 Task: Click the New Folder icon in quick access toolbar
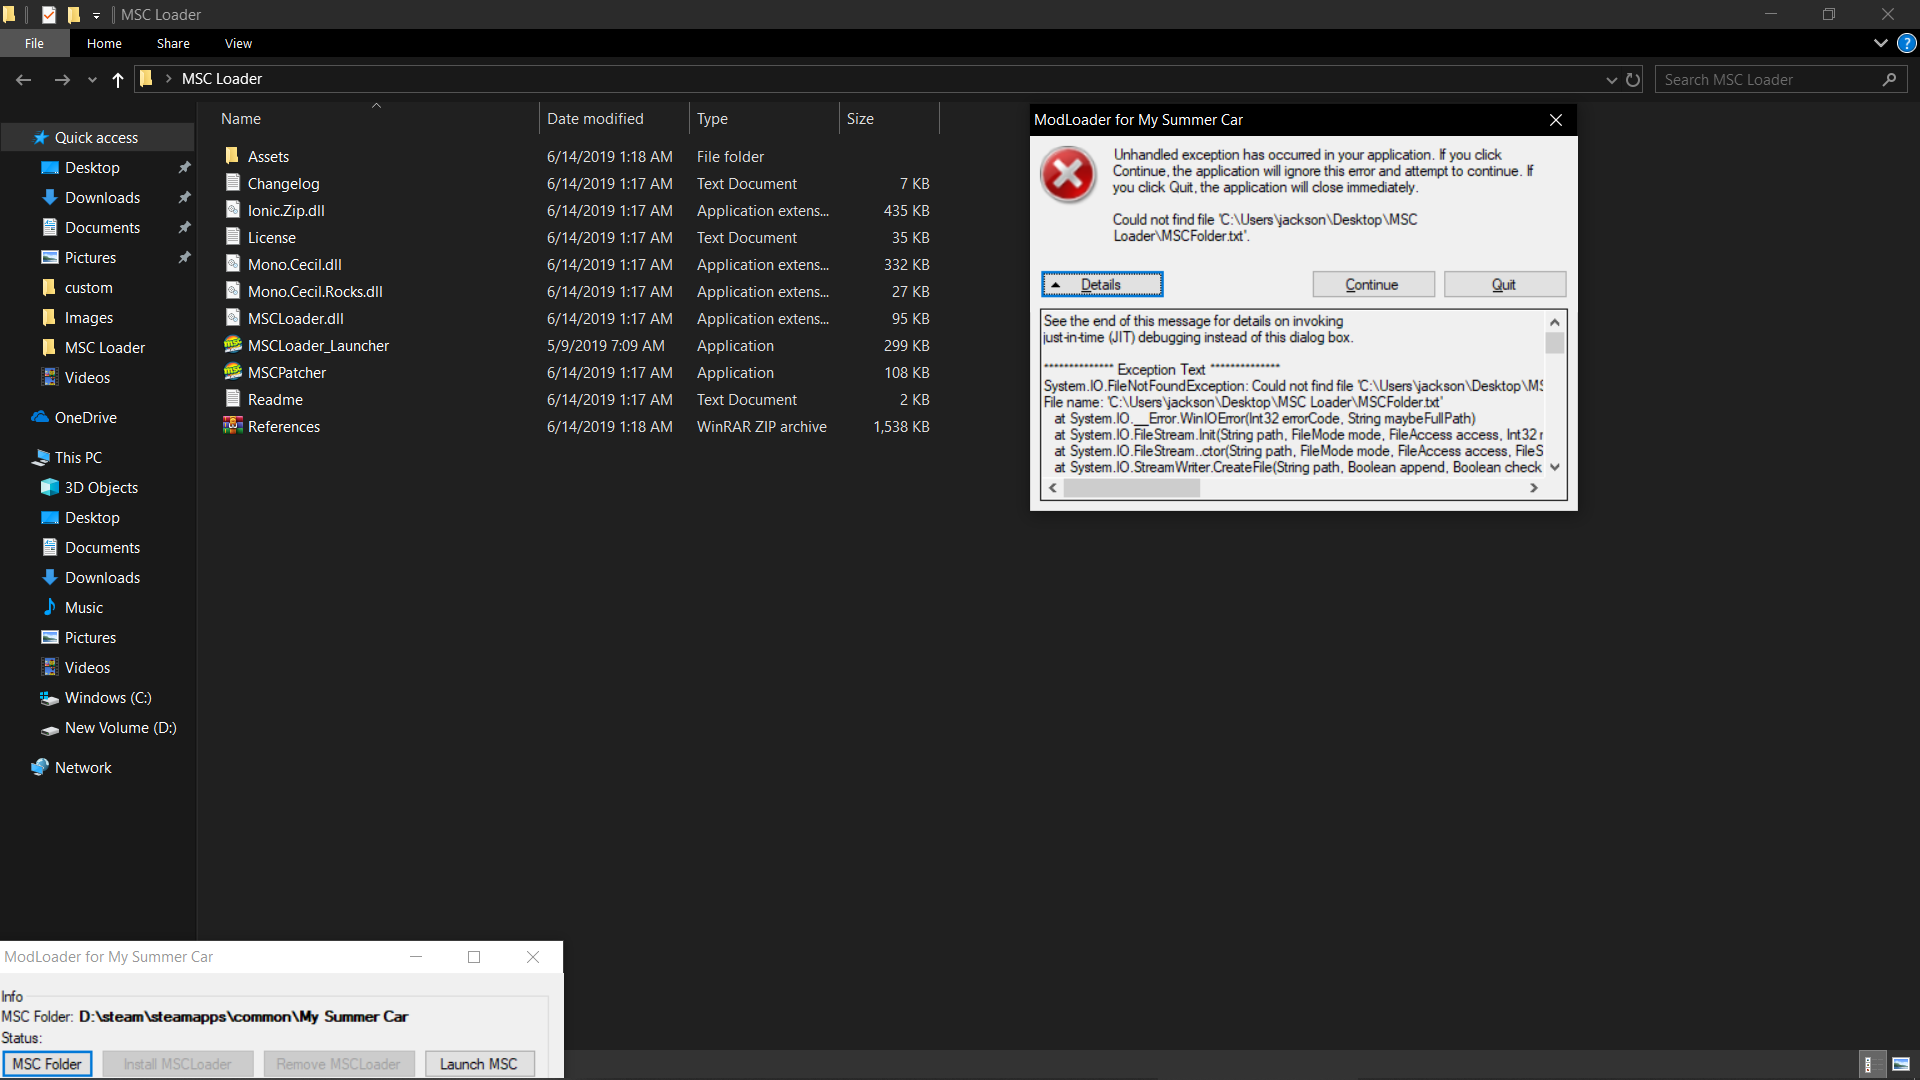(x=74, y=14)
